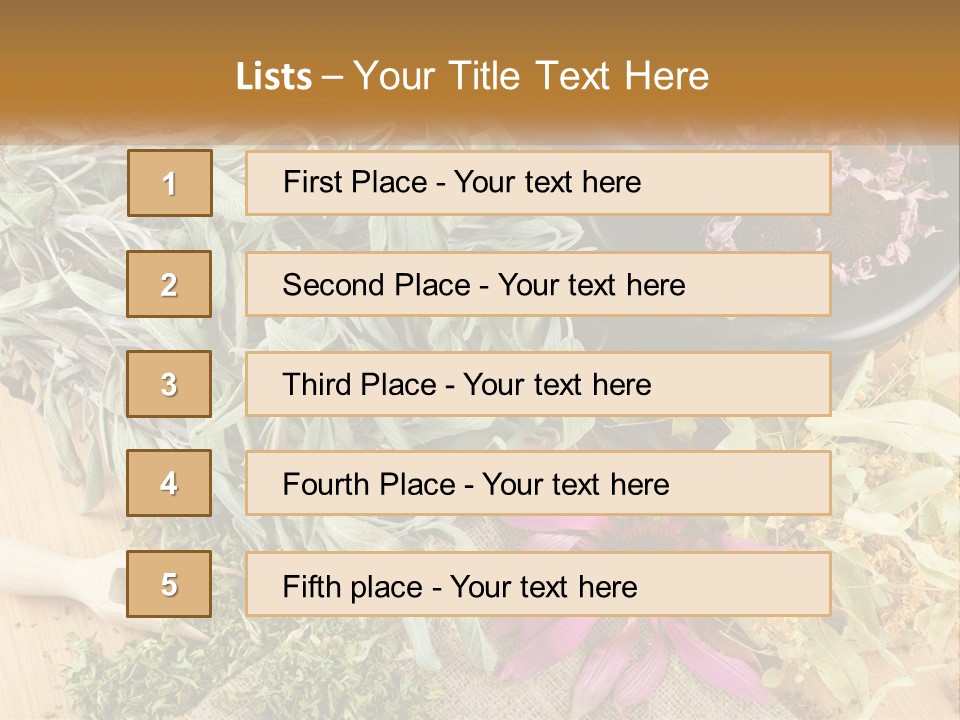Select the number 5 box
960x720 pixels.
[x=169, y=584]
